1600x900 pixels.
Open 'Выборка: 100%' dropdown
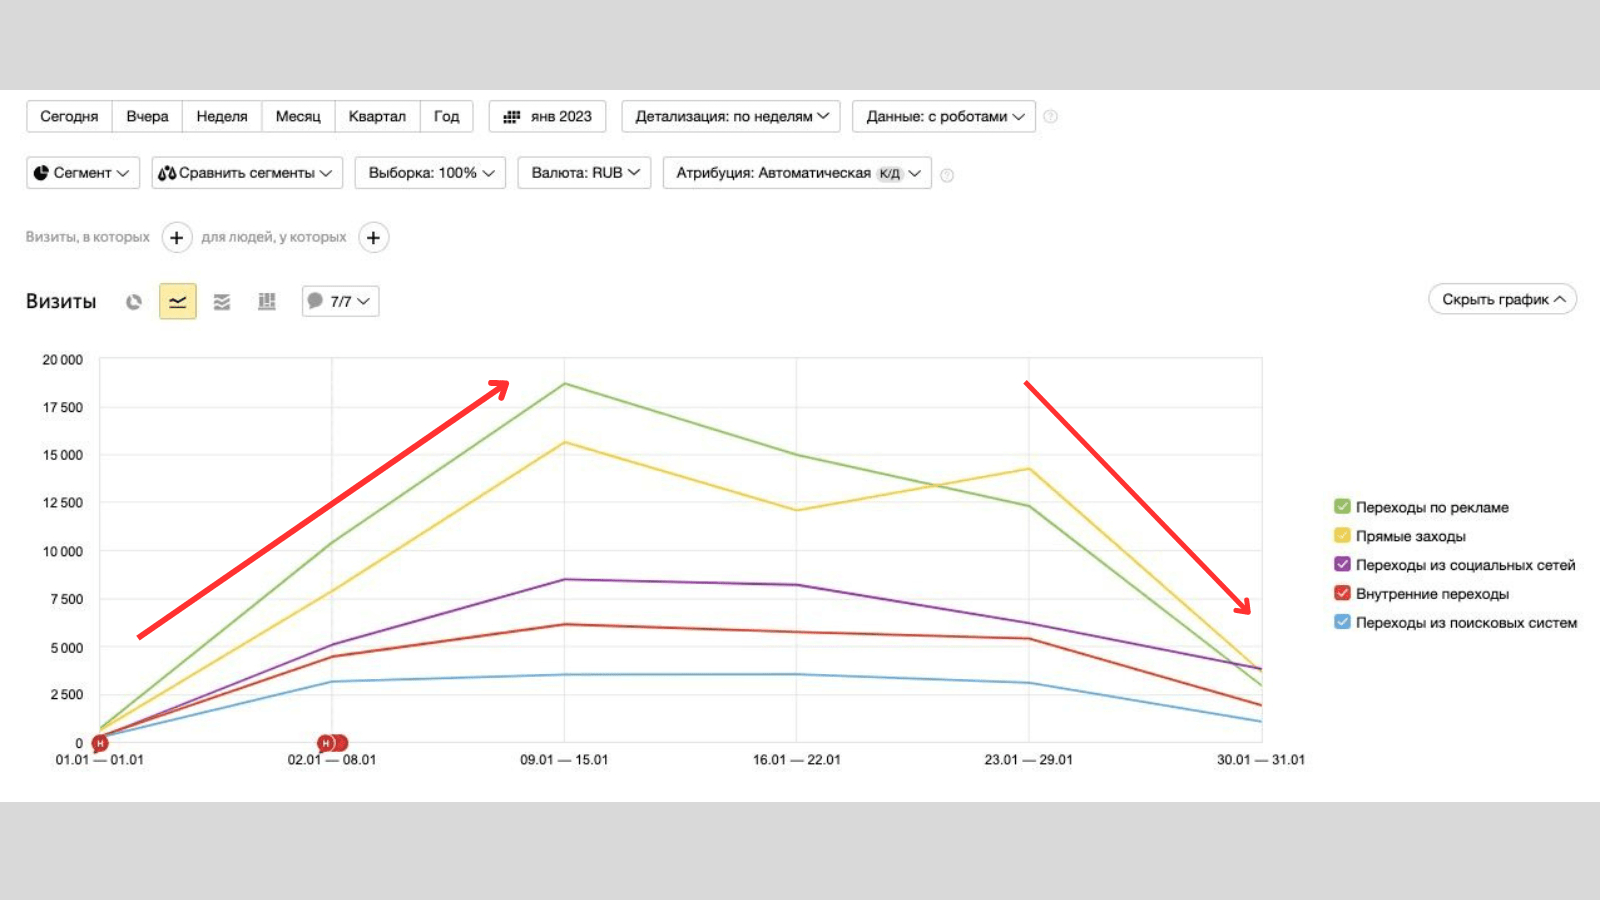tap(430, 173)
